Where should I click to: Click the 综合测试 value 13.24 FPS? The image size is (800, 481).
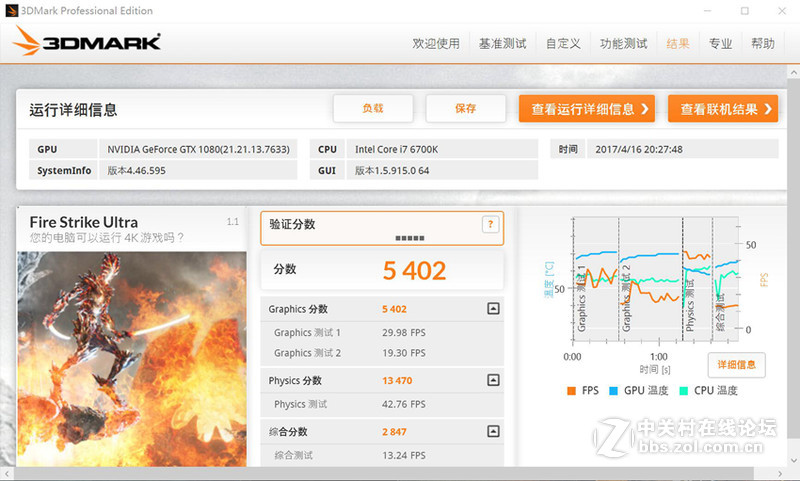click(x=404, y=455)
